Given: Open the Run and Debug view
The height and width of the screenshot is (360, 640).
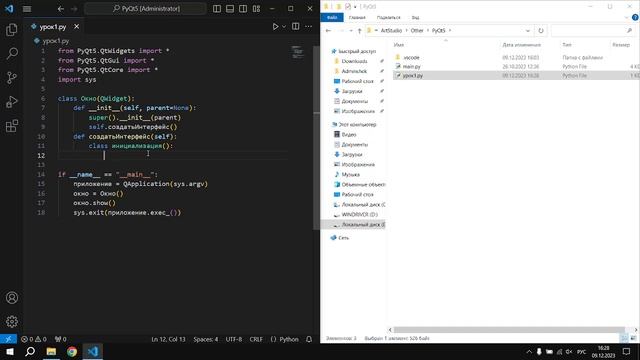Looking at the screenshot, I should pyautogui.click(x=12, y=102).
